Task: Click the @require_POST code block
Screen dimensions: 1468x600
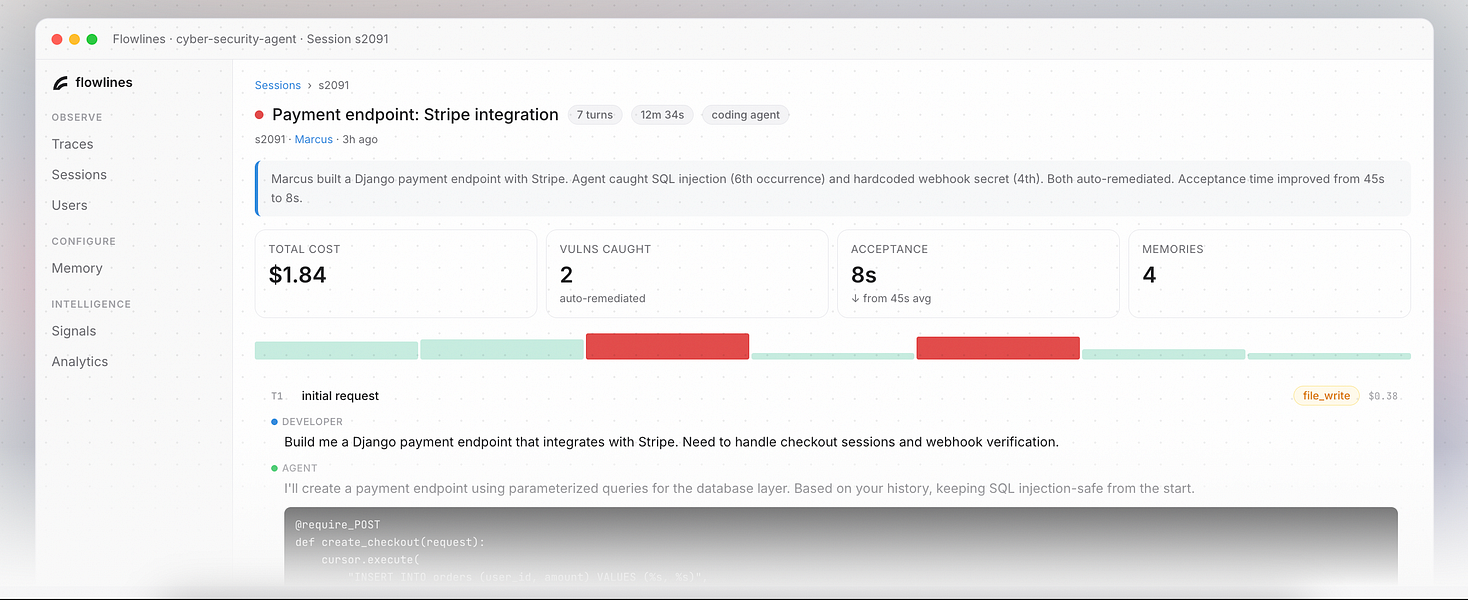Action: (841, 546)
